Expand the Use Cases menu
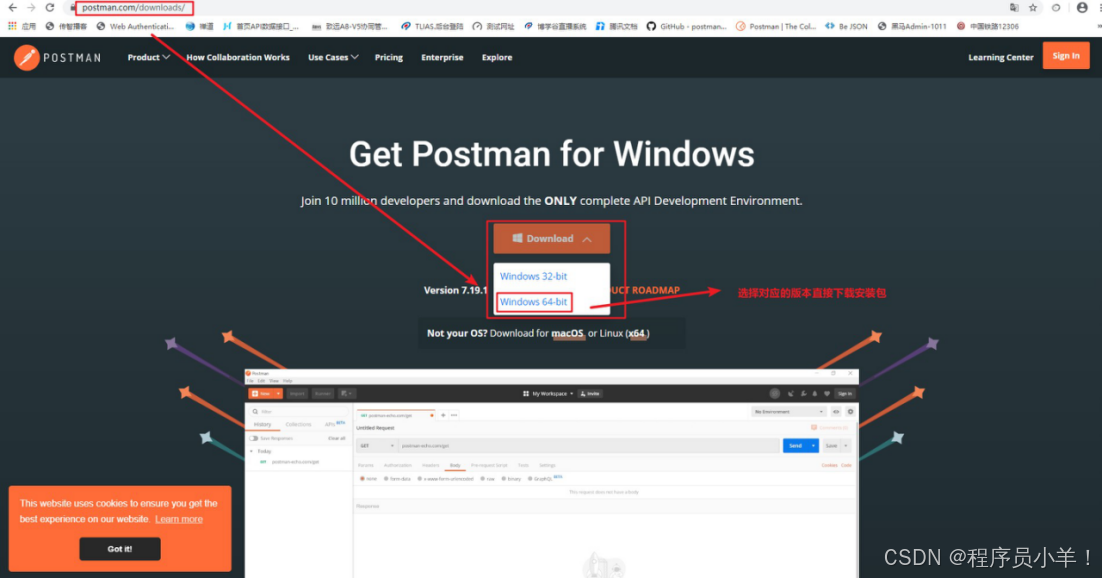The image size is (1103, 578). pyautogui.click(x=333, y=58)
